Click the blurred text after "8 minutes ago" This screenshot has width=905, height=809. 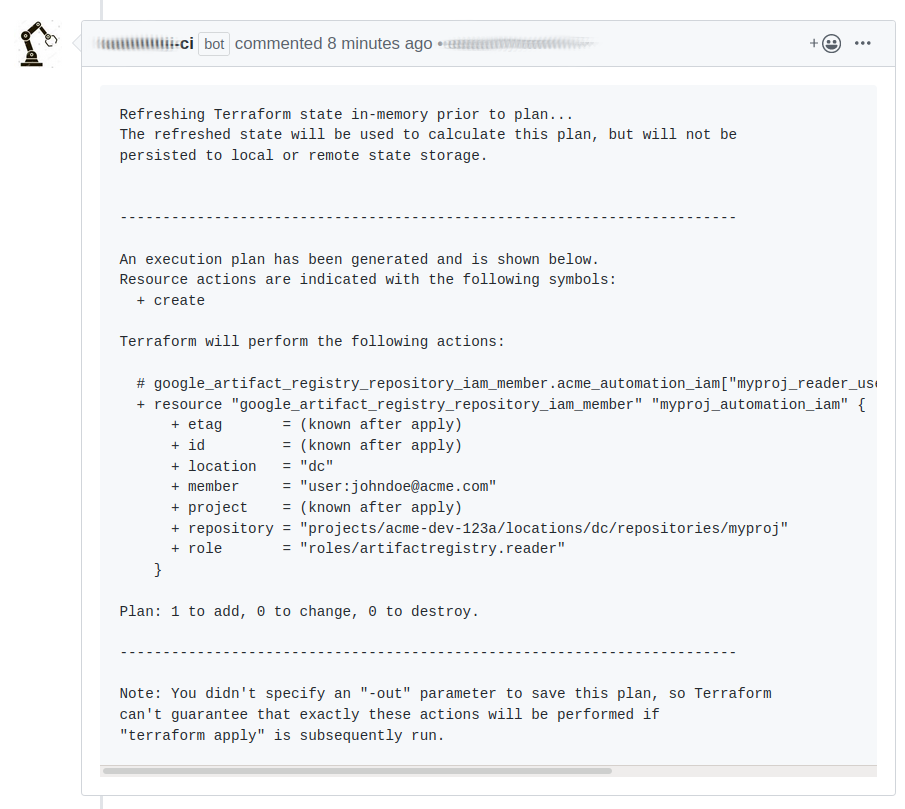pos(519,44)
